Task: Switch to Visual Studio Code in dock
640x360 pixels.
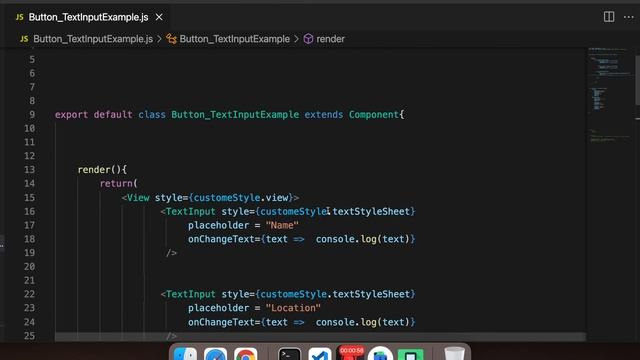Action: tap(320, 353)
